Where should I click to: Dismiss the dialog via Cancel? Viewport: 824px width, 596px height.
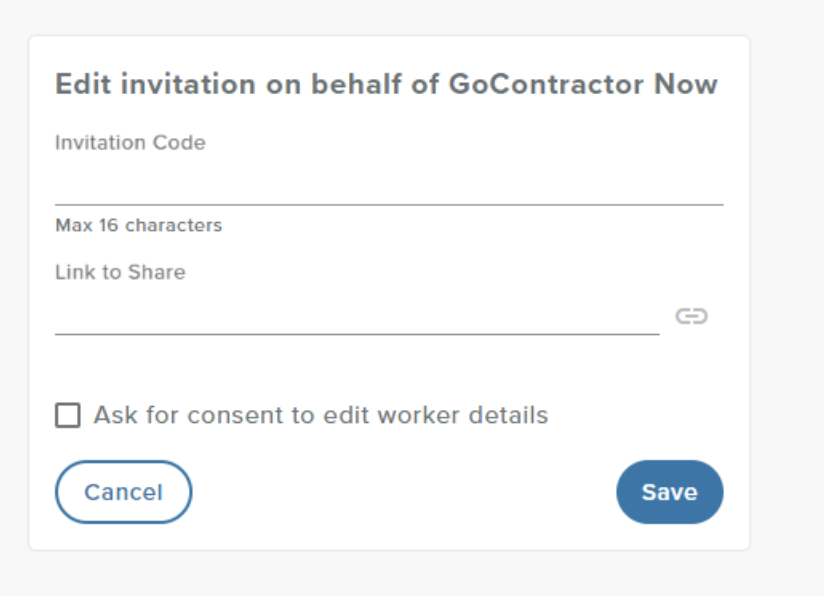[123, 491]
